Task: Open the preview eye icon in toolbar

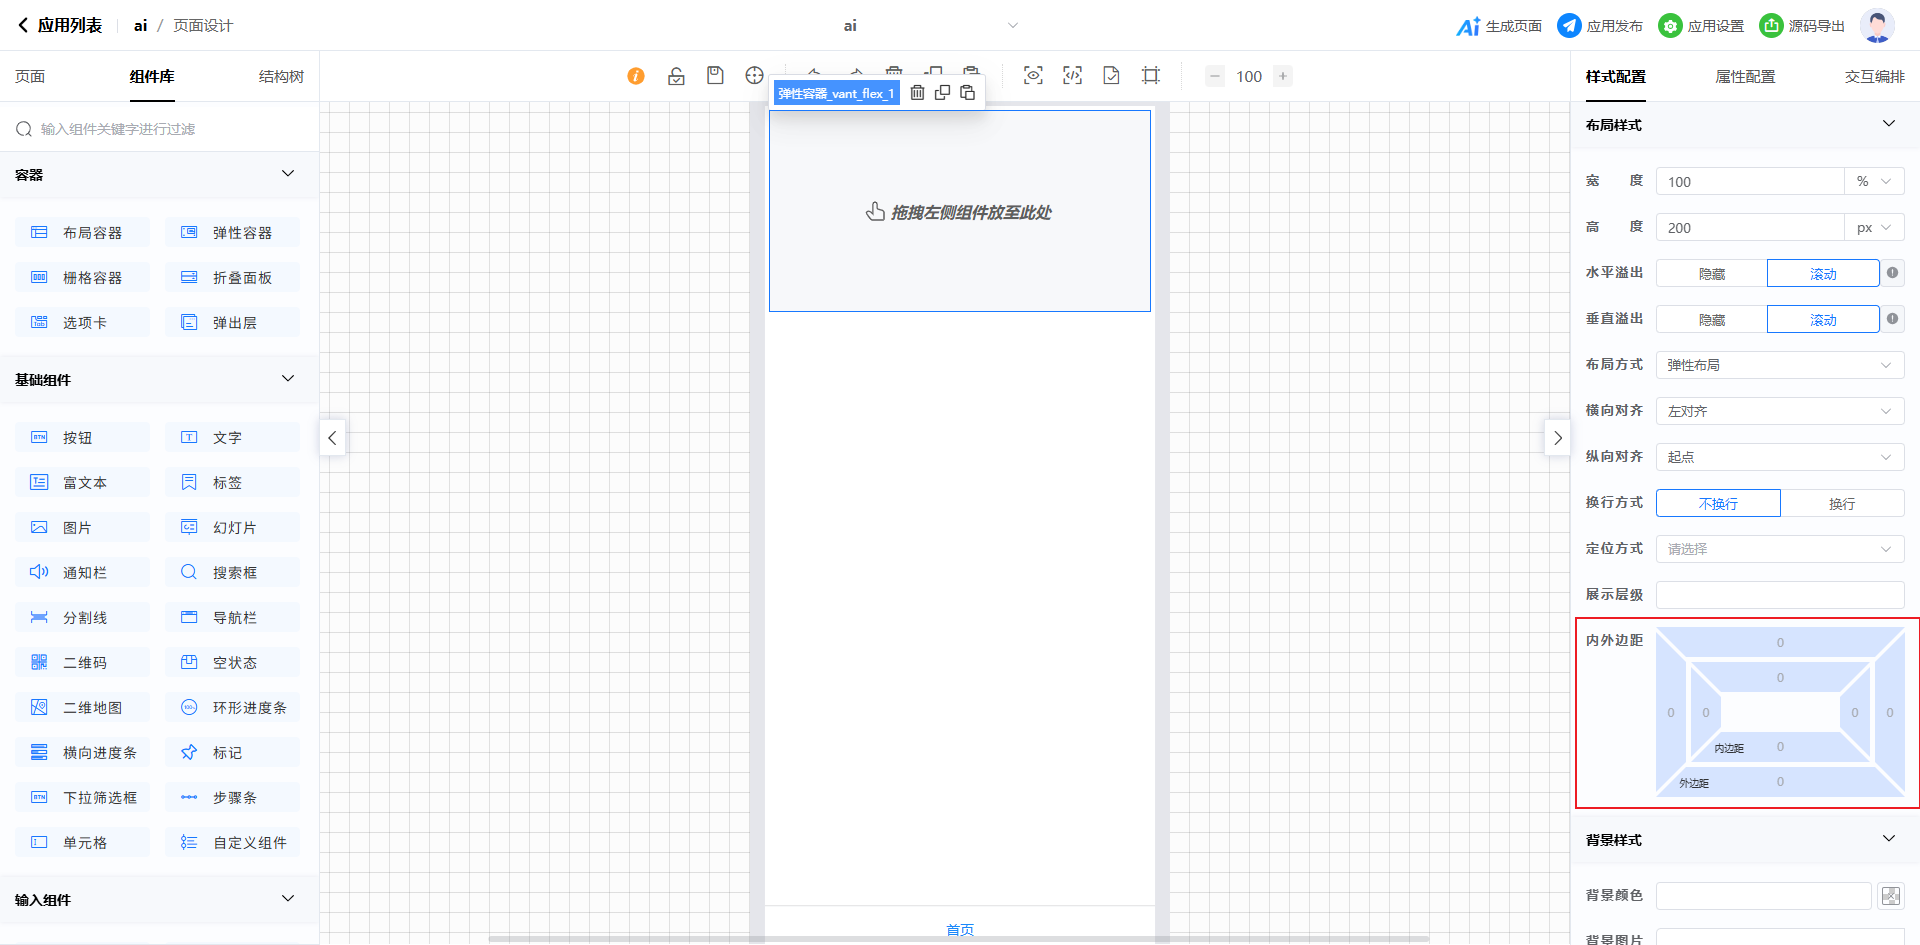Action: click(1033, 76)
